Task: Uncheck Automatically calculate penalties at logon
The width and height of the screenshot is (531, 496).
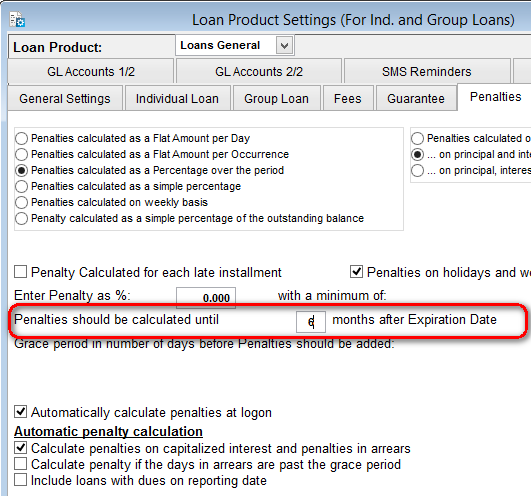Action: [x=21, y=412]
